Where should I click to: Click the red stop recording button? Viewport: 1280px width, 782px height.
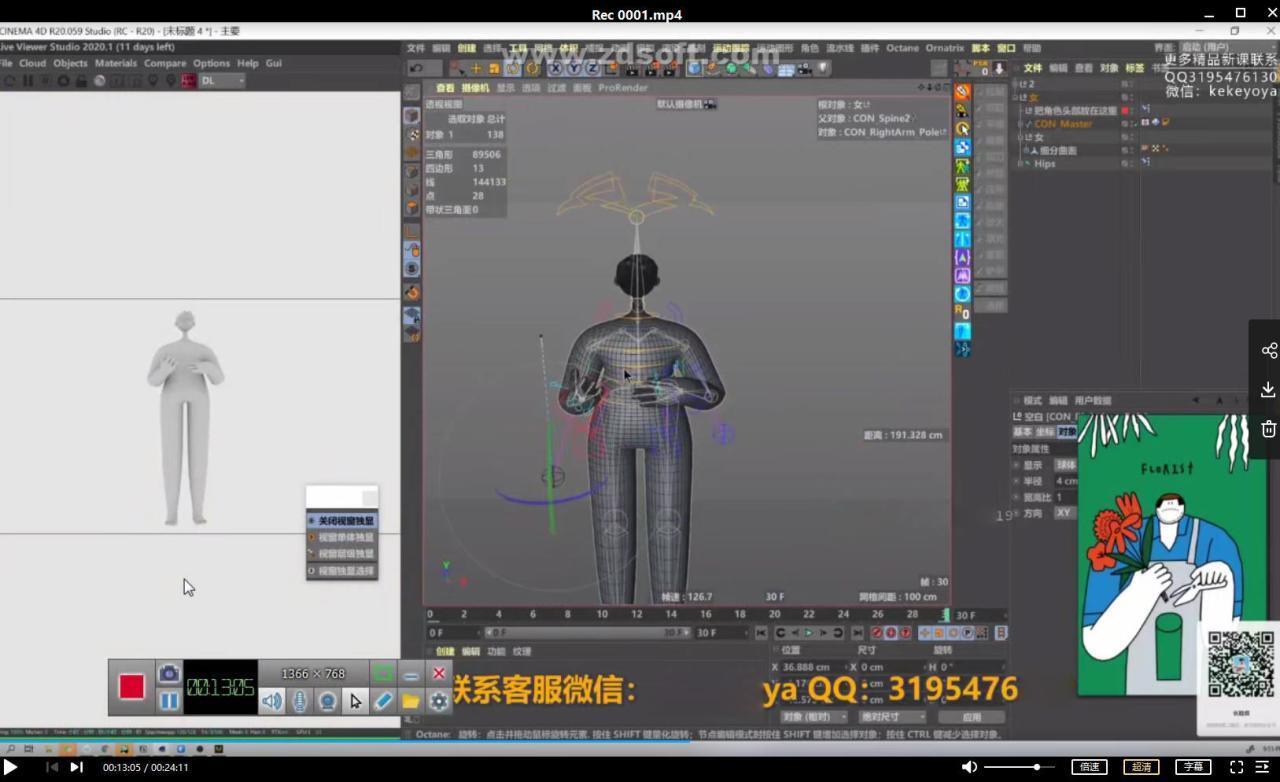click(x=132, y=687)
